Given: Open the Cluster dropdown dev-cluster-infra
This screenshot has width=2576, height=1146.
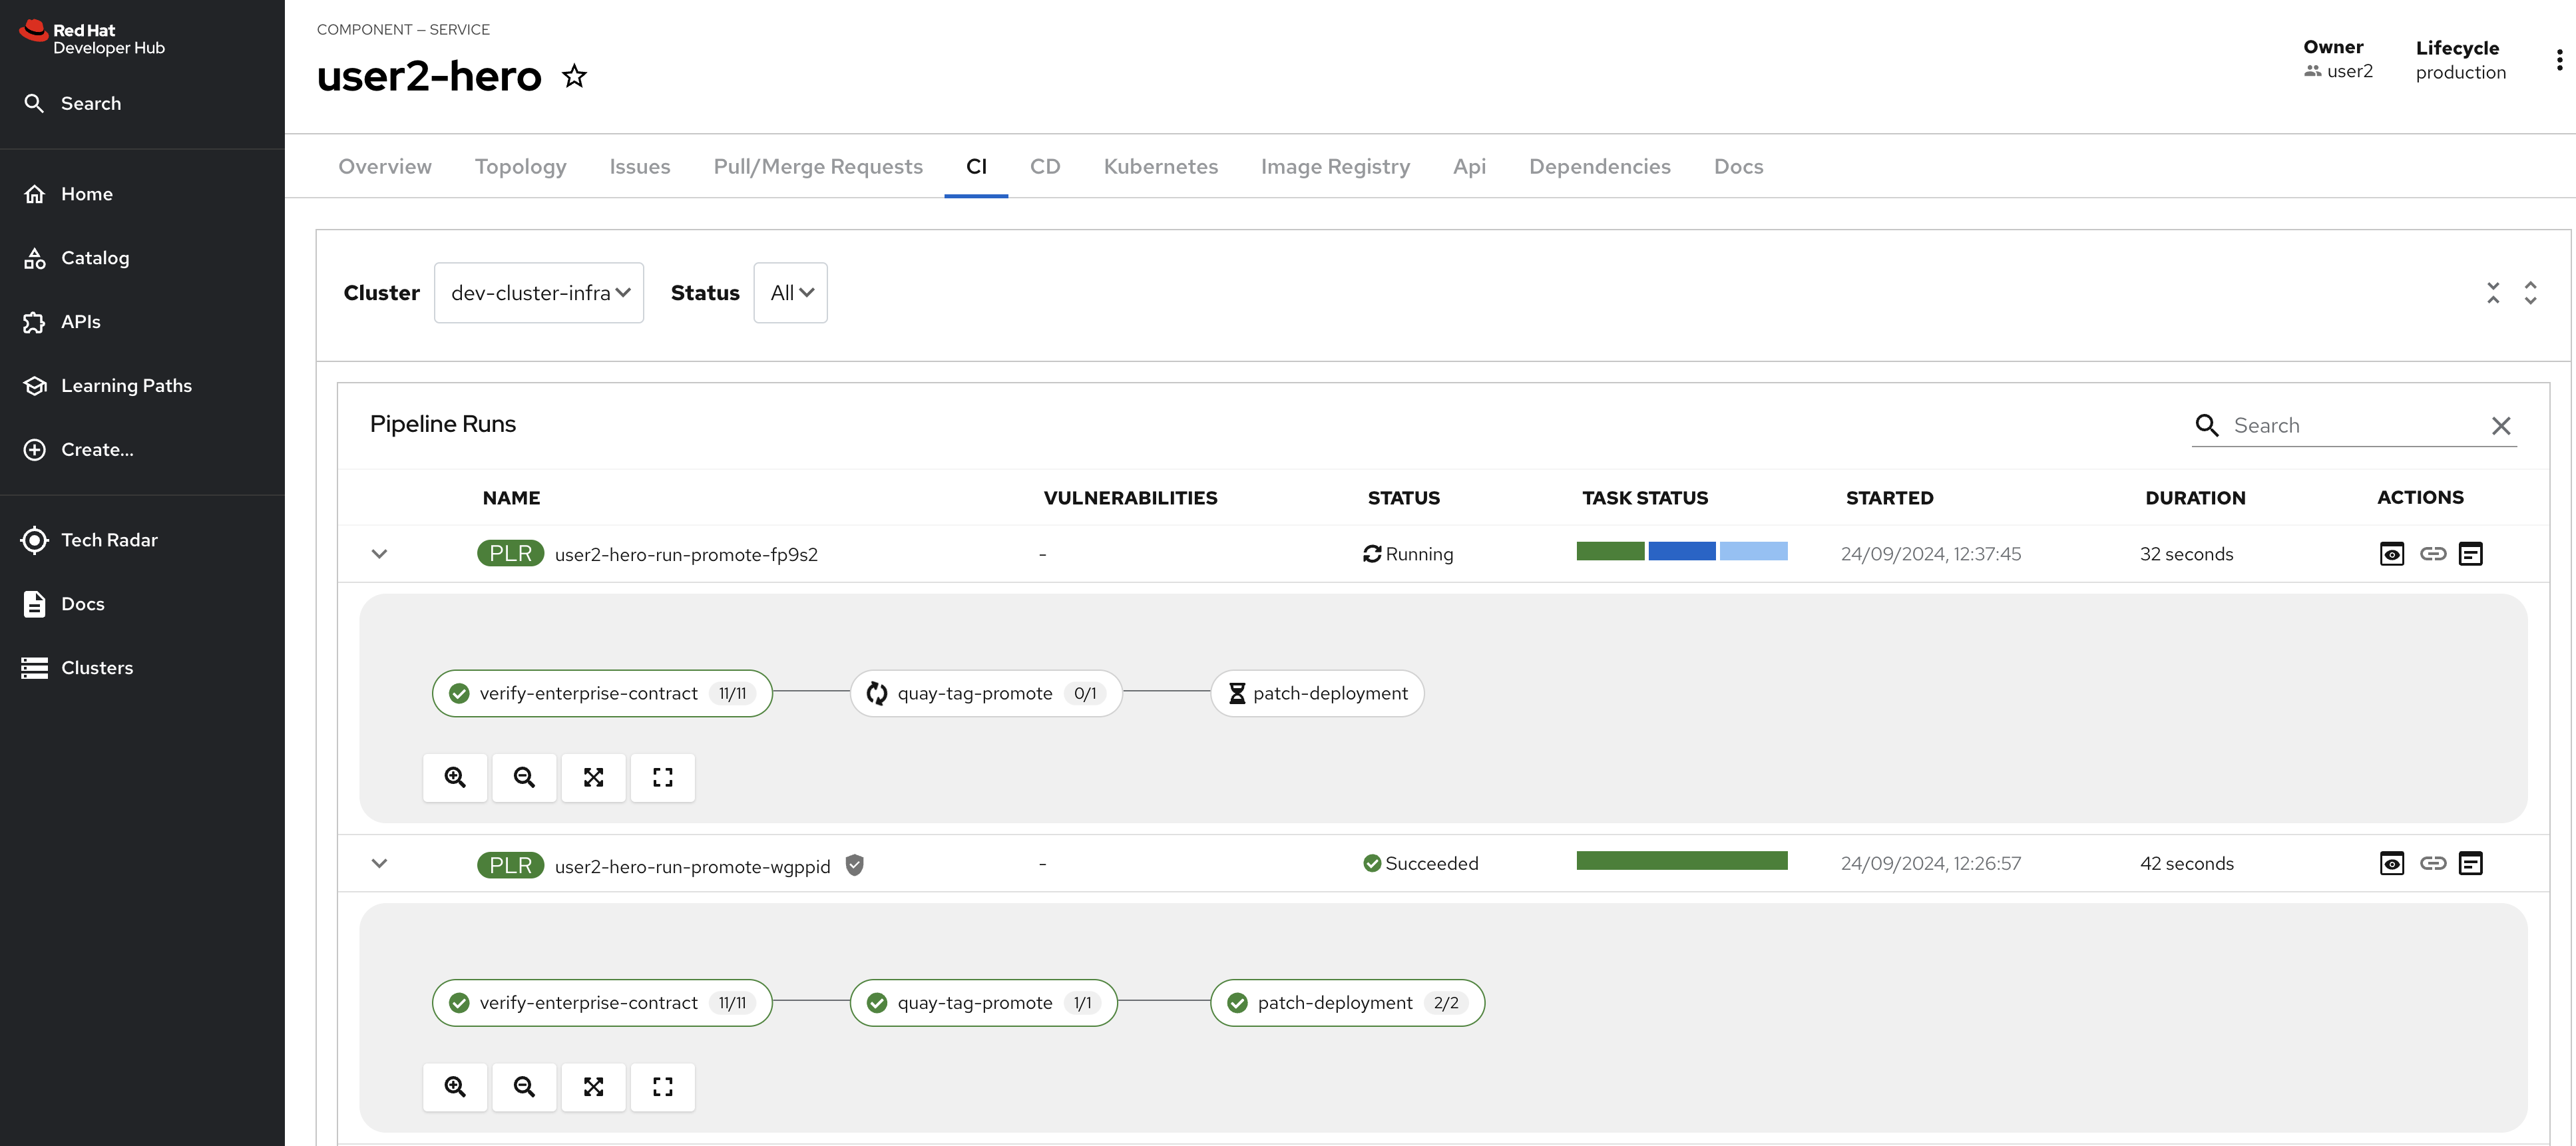Looking at the screenshot, I should tap(539, 293).
